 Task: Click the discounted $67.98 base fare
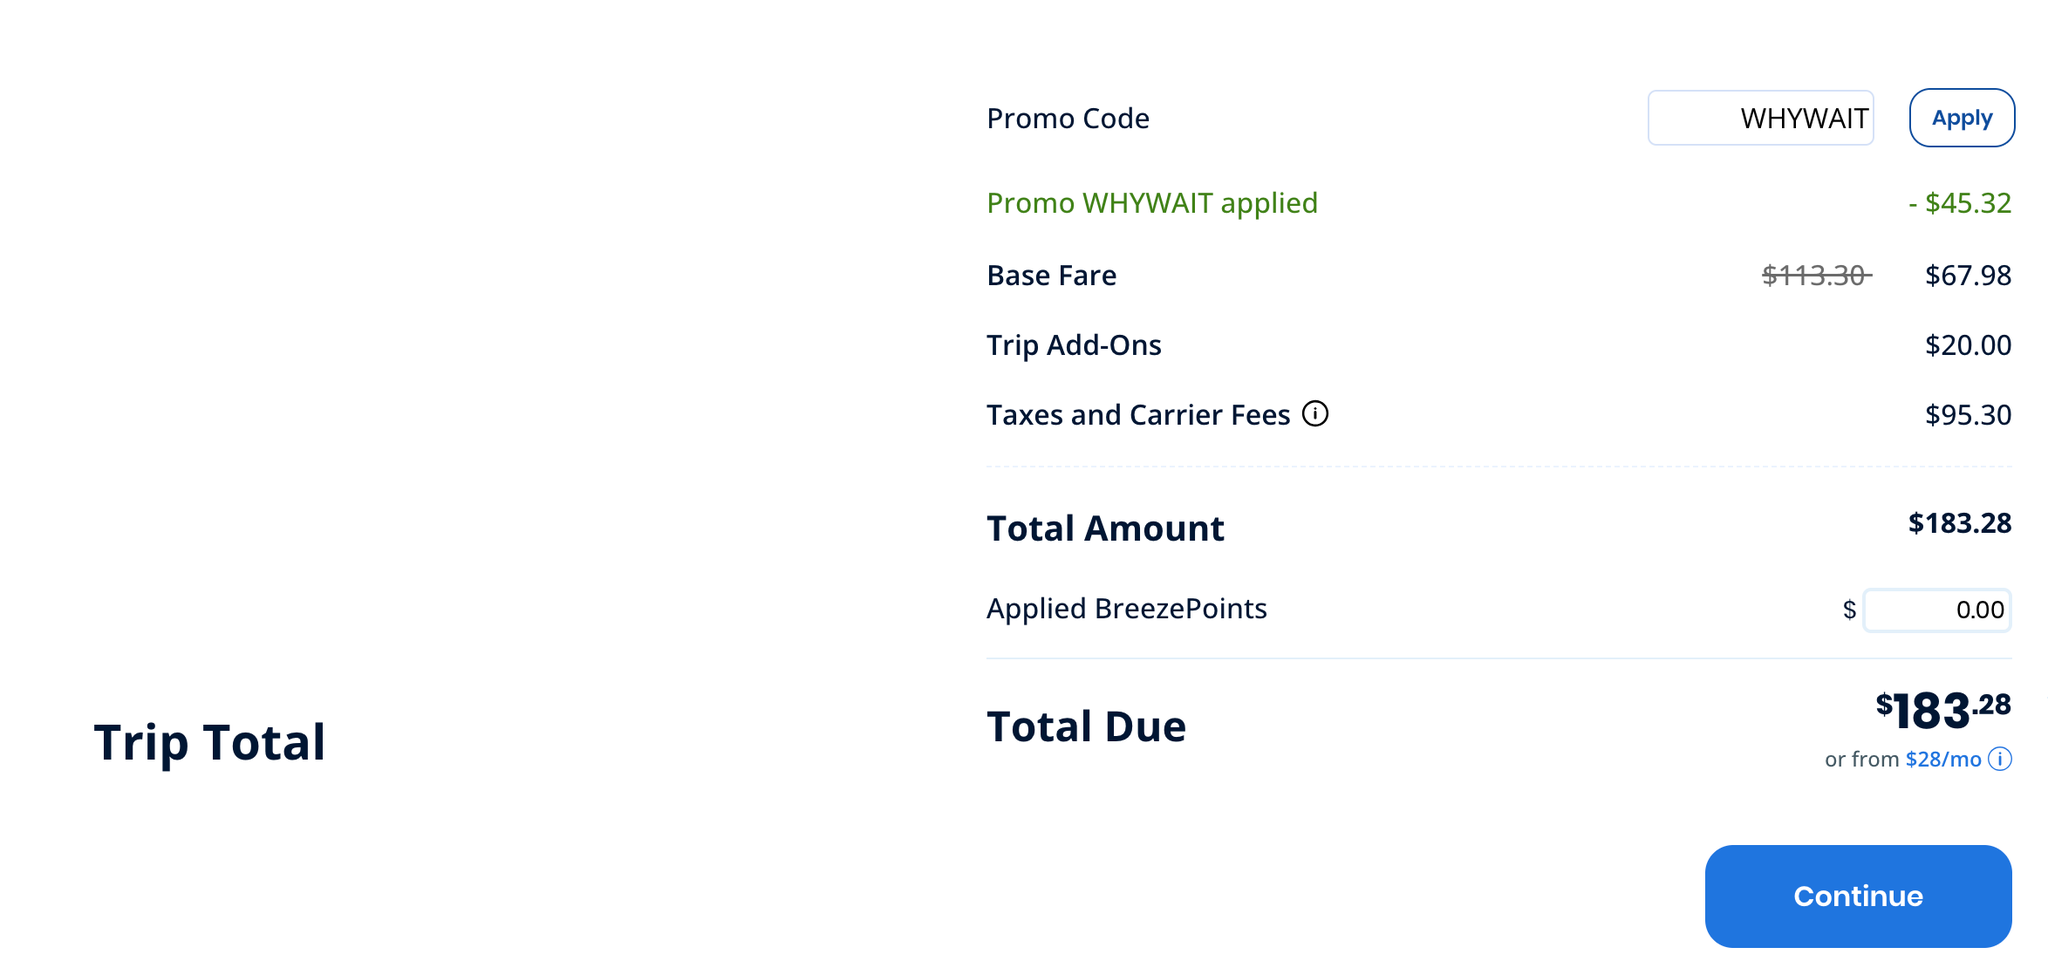click(1967, 275)
